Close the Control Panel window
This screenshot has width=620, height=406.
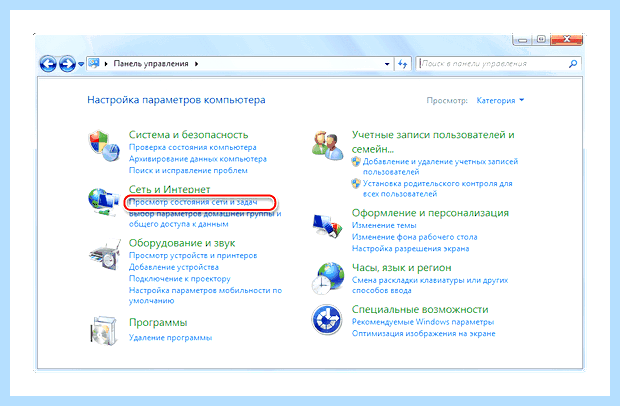pos(567,40)
